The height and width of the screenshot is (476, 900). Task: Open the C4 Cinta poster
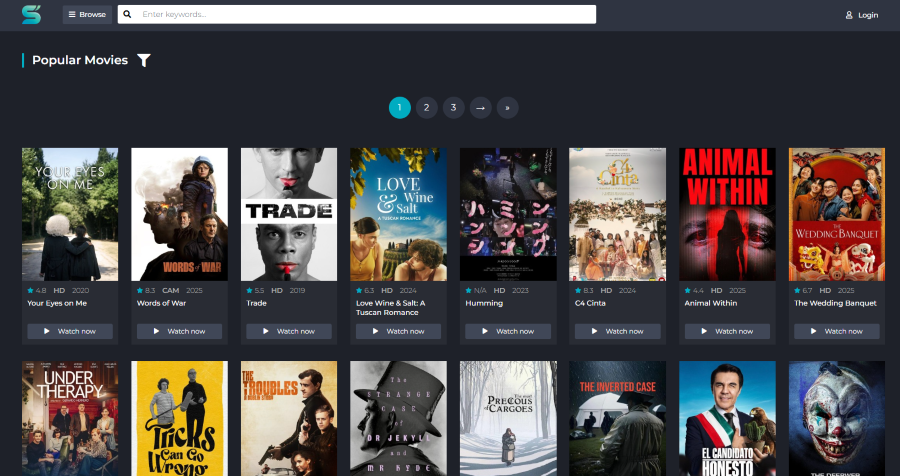click(618, 214)
